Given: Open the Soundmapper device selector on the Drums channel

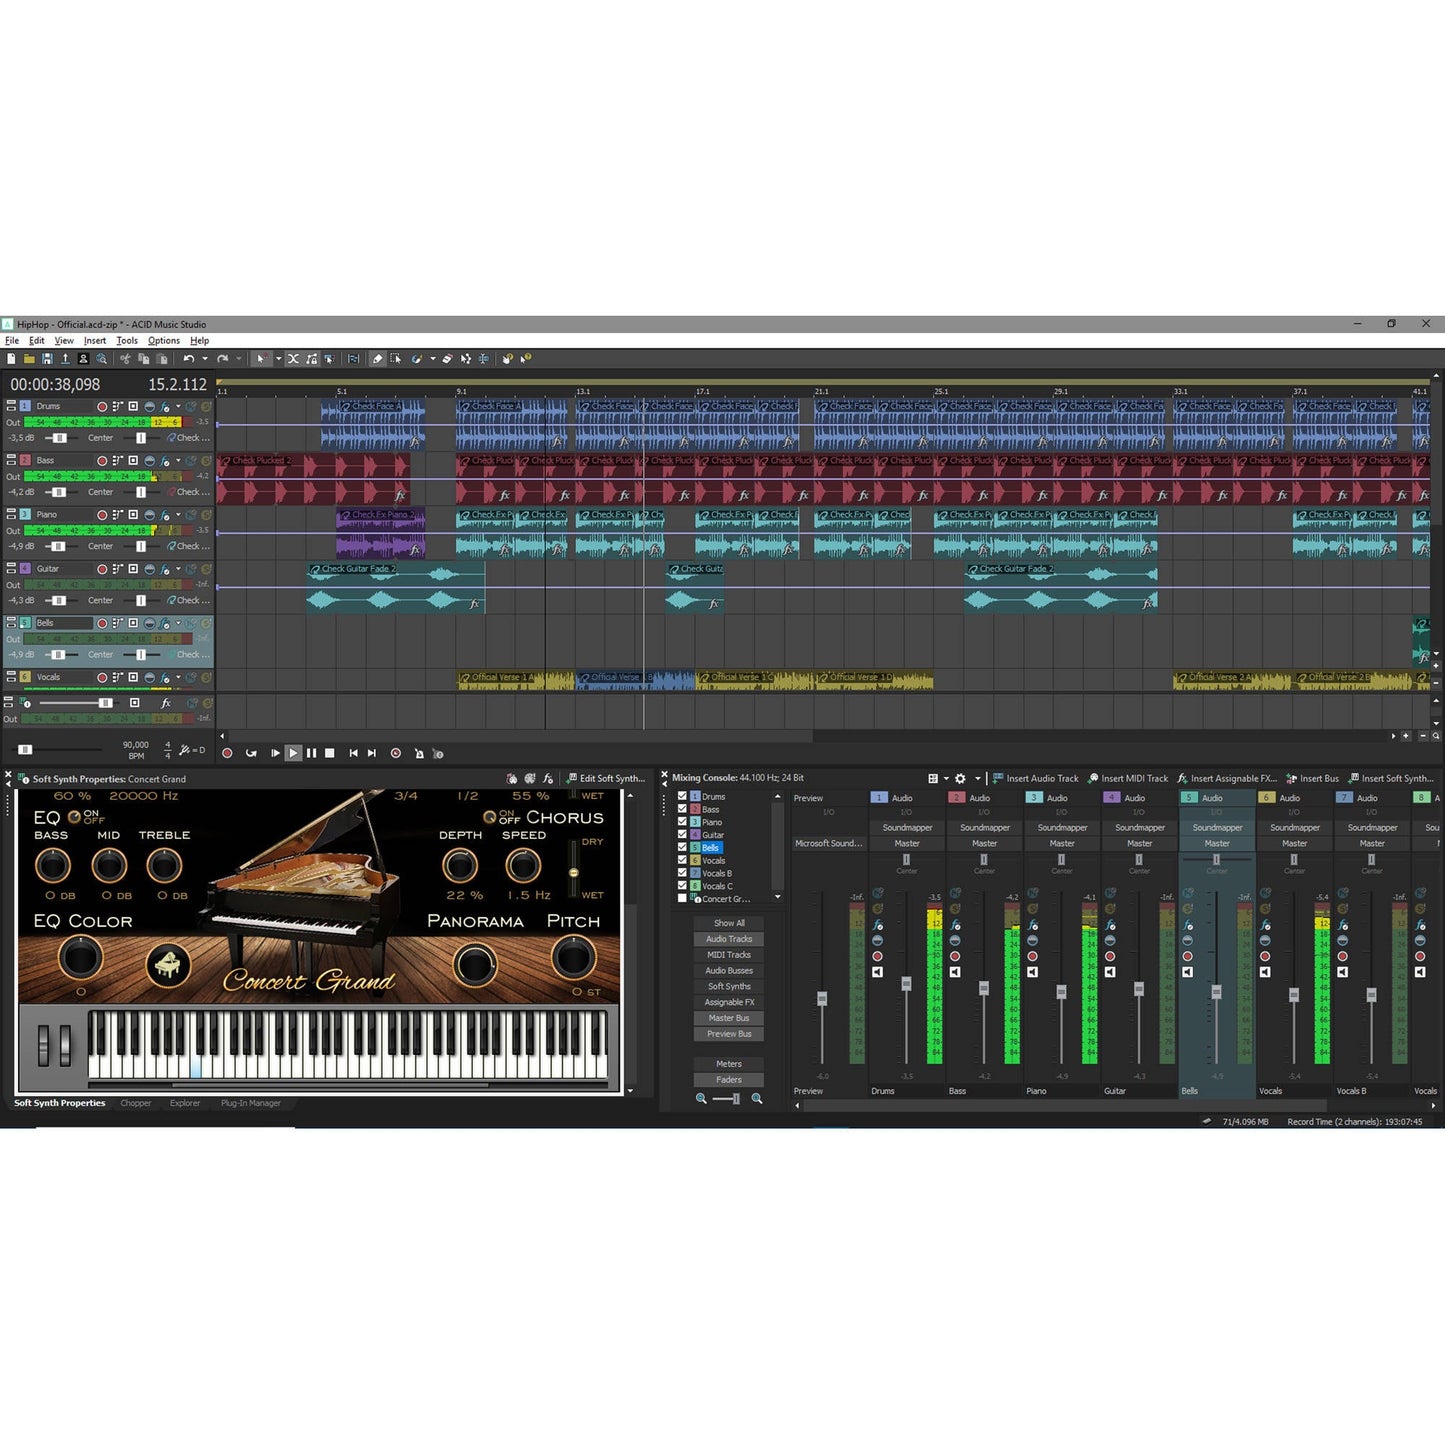Looking at the screenshot, I should coord(907,828).
